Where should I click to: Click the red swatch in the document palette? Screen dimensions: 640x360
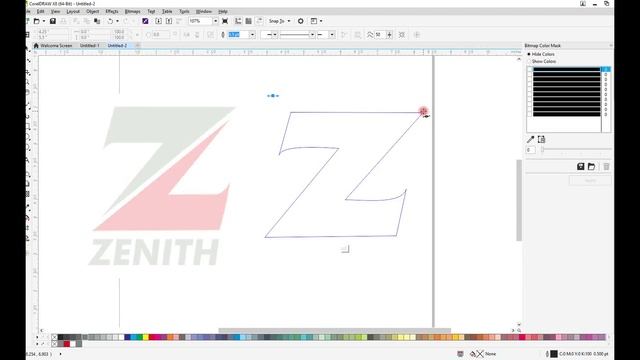tap(67, 344)
